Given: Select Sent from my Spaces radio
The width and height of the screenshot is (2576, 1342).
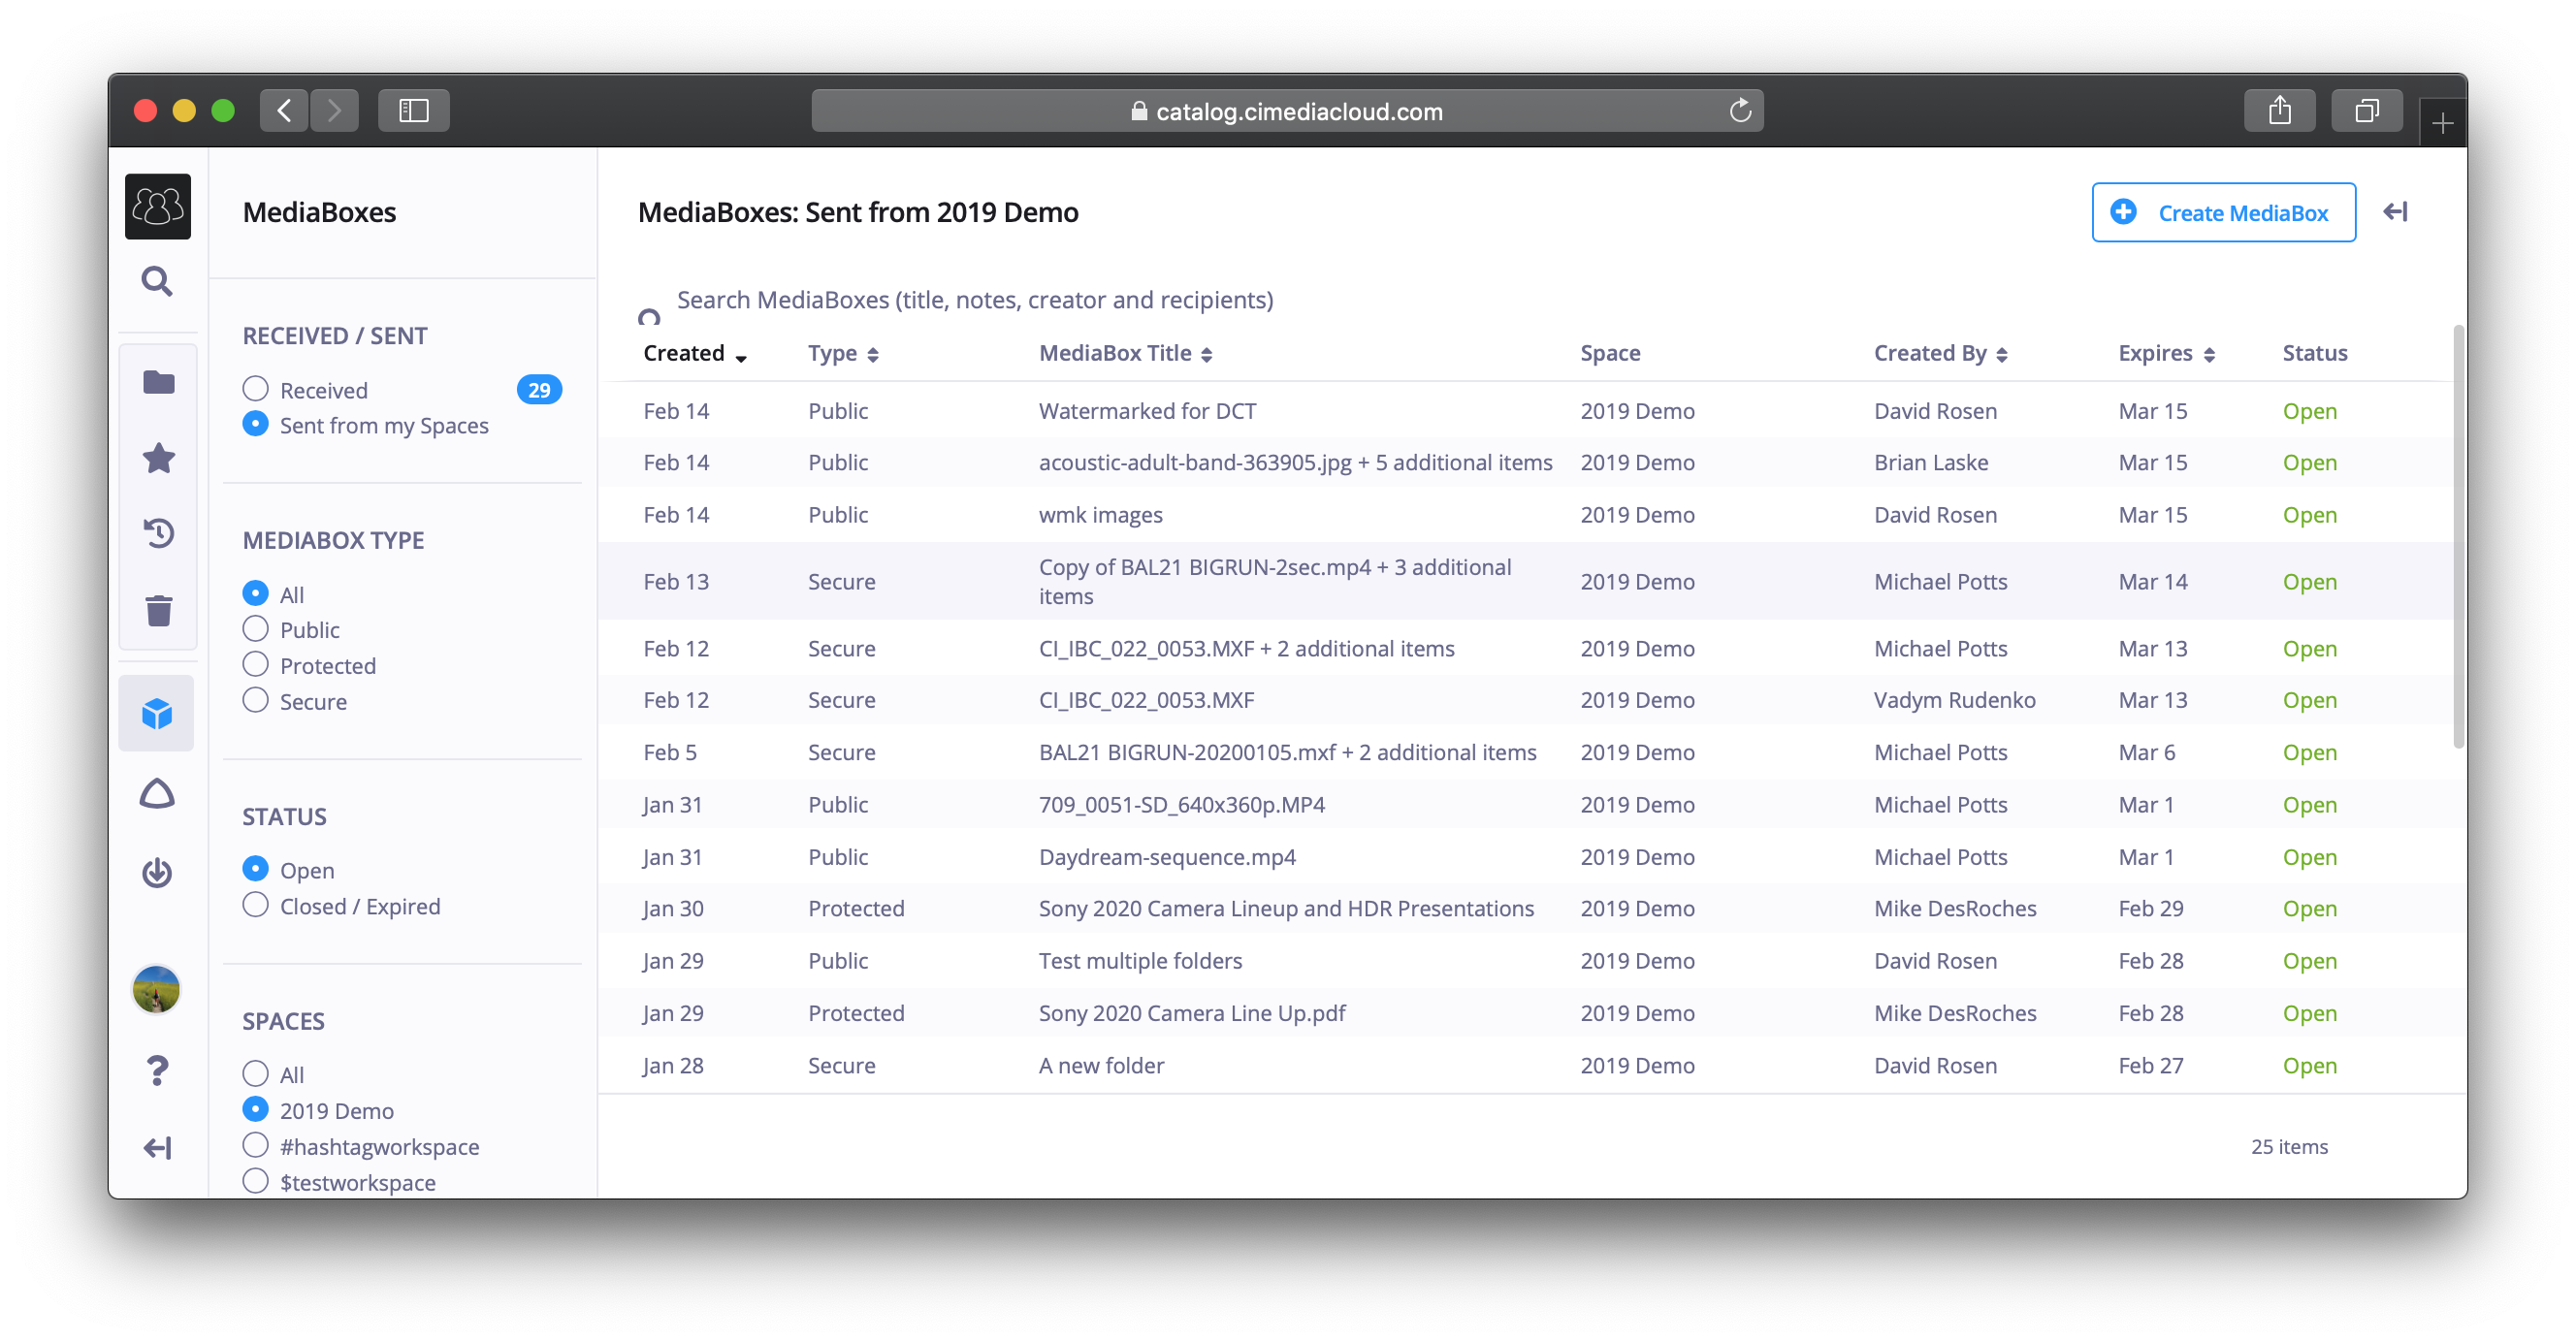Looking at the screenshot, I should coord(255,424).
